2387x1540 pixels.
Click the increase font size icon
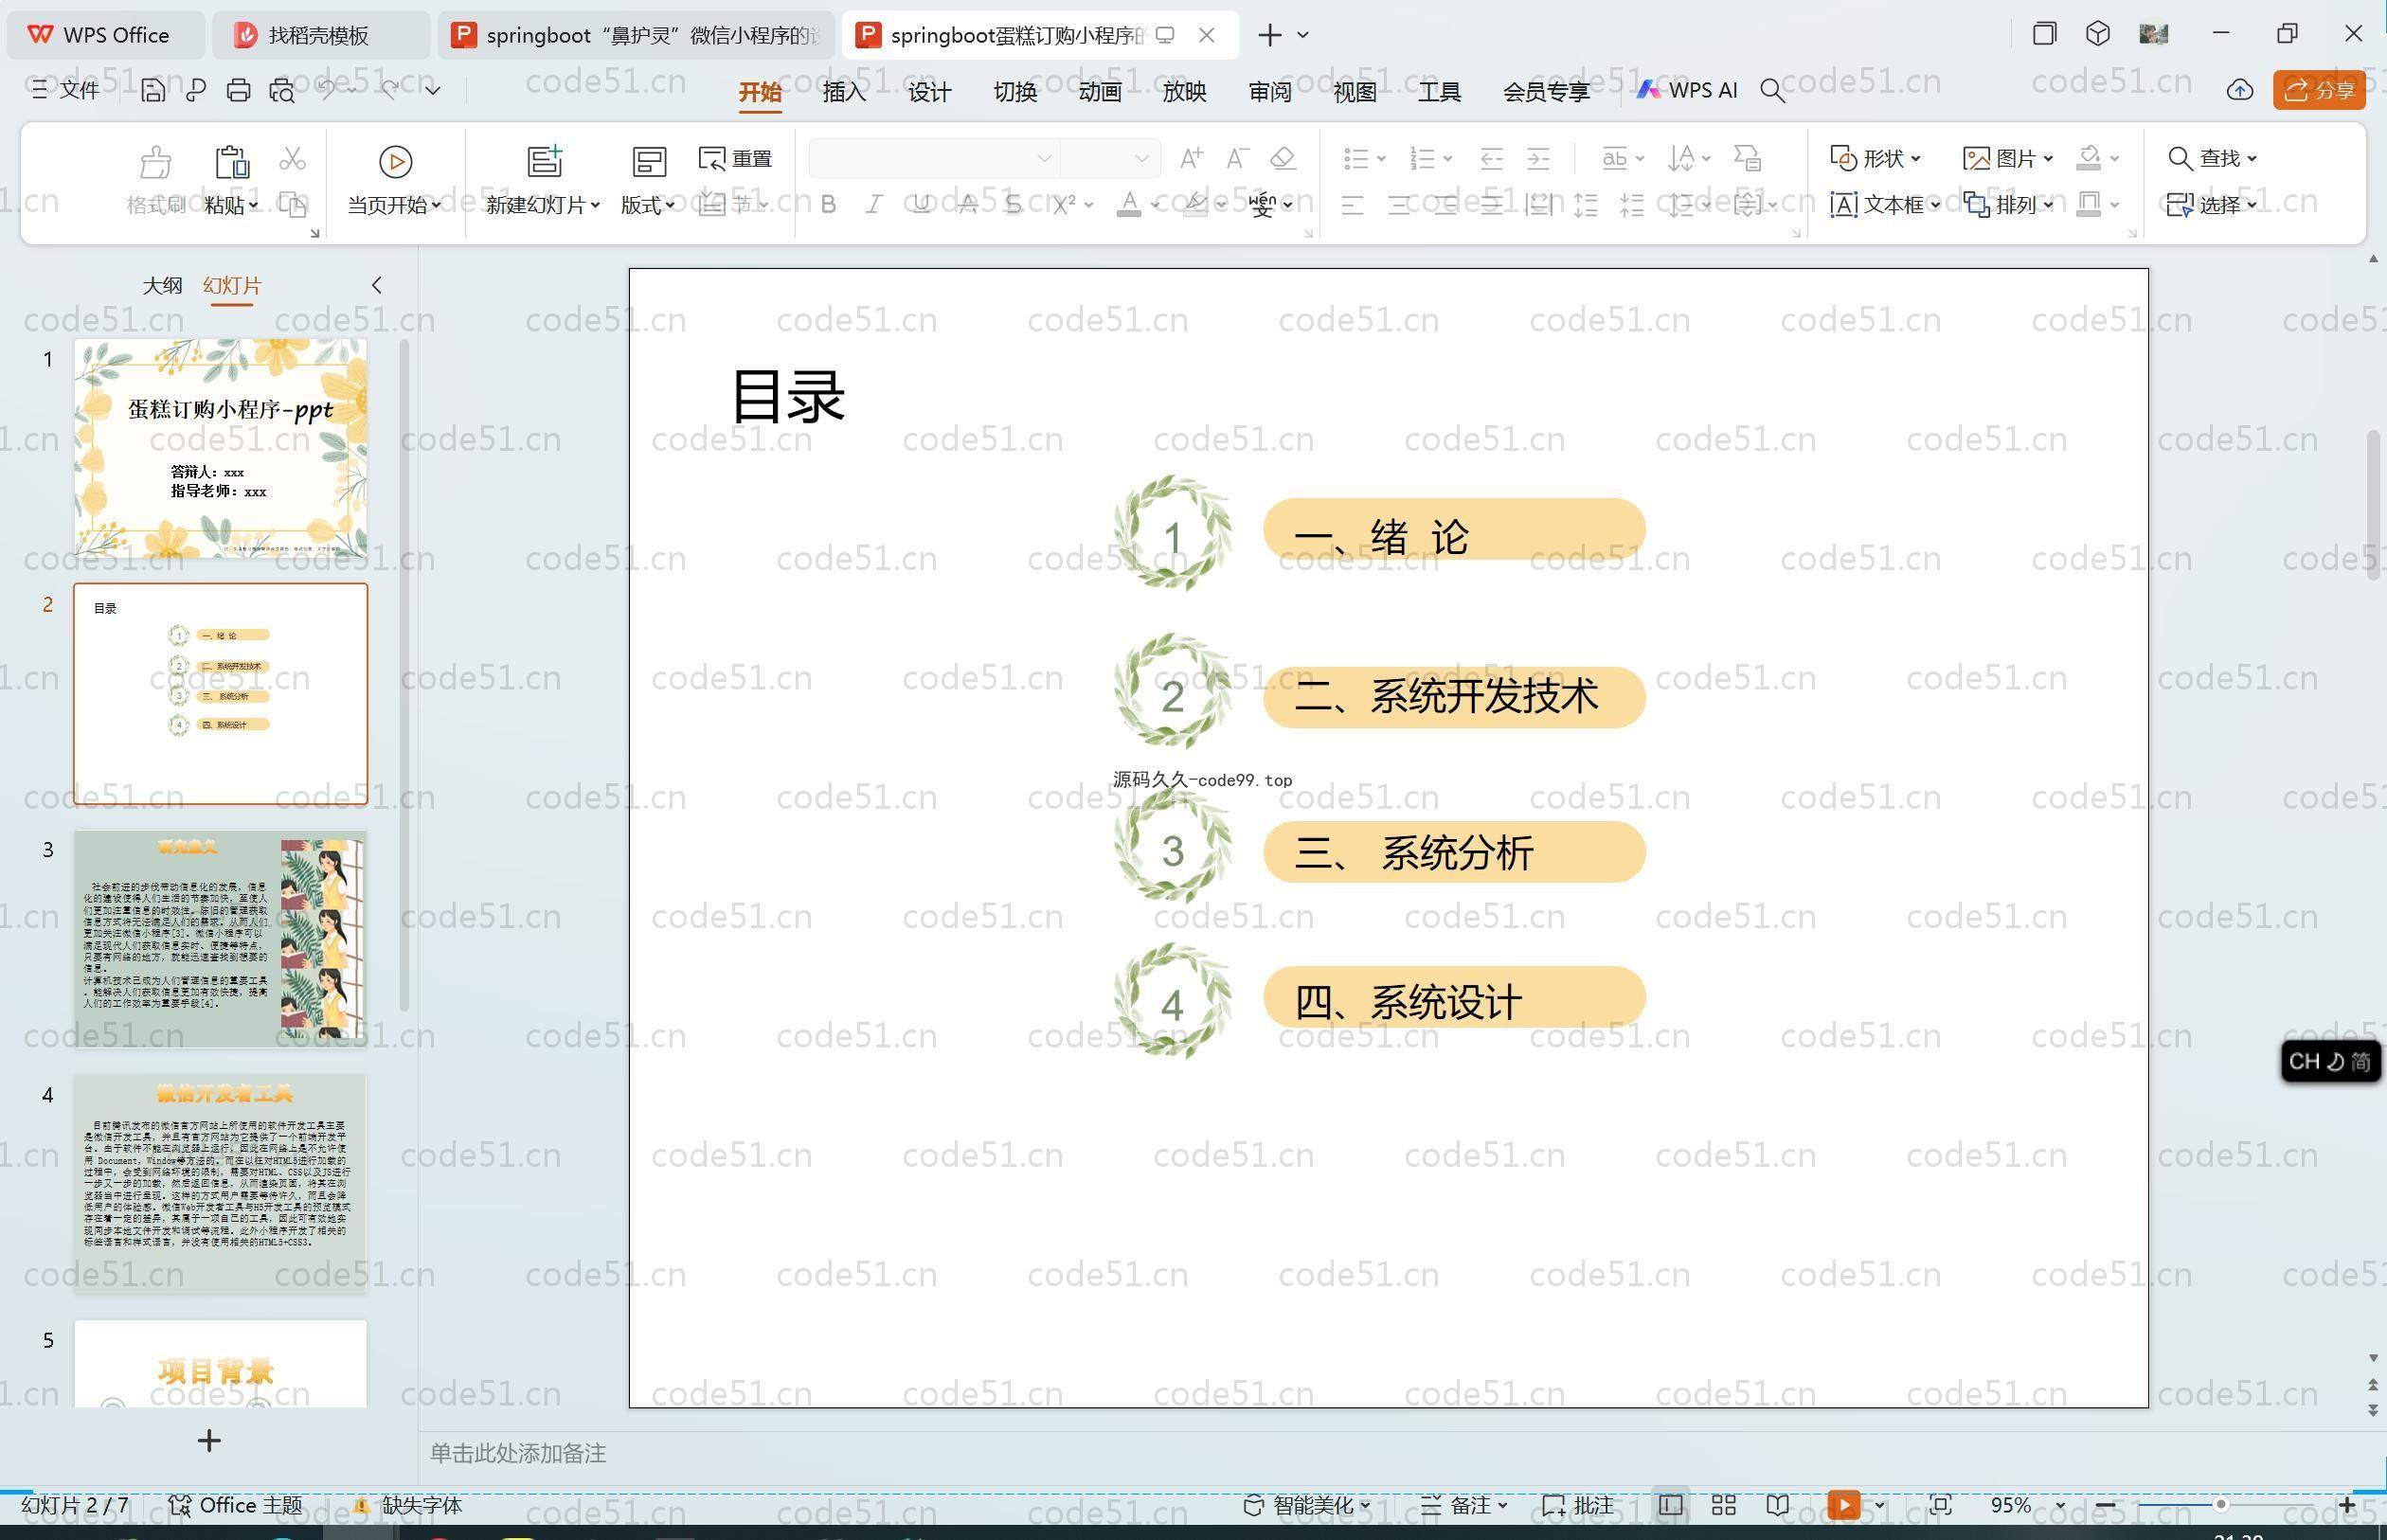[x=1191, y=158]
